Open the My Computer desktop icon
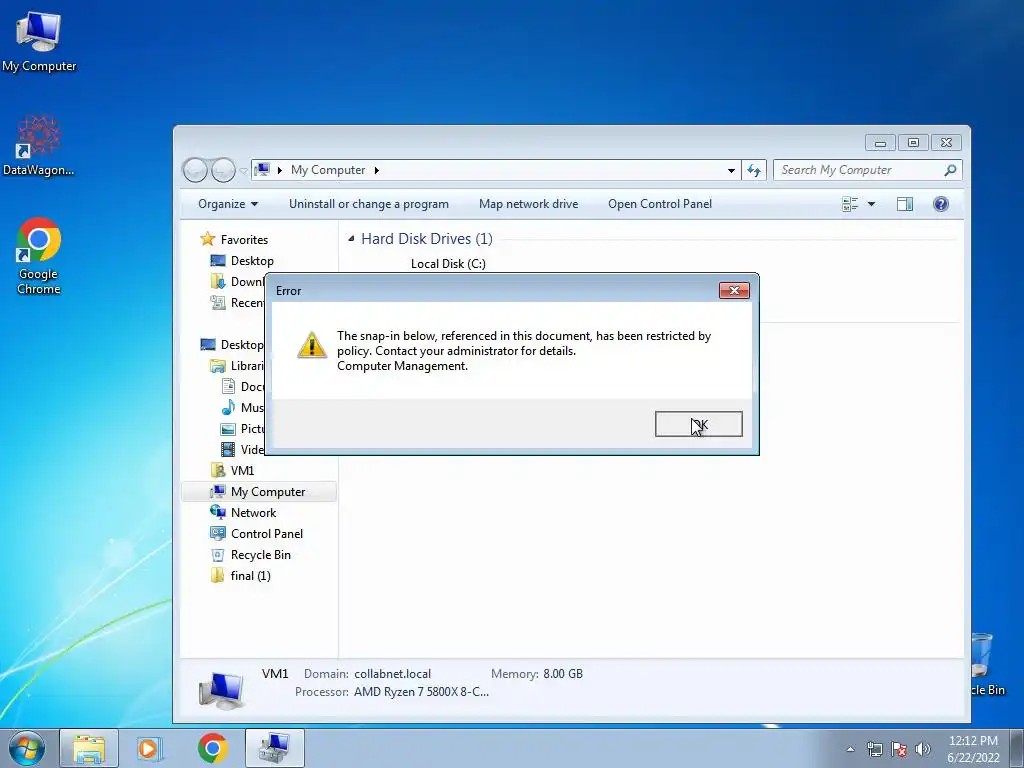Image resolution: width=1024 pixels, height=768 pixels. point(39,42)
